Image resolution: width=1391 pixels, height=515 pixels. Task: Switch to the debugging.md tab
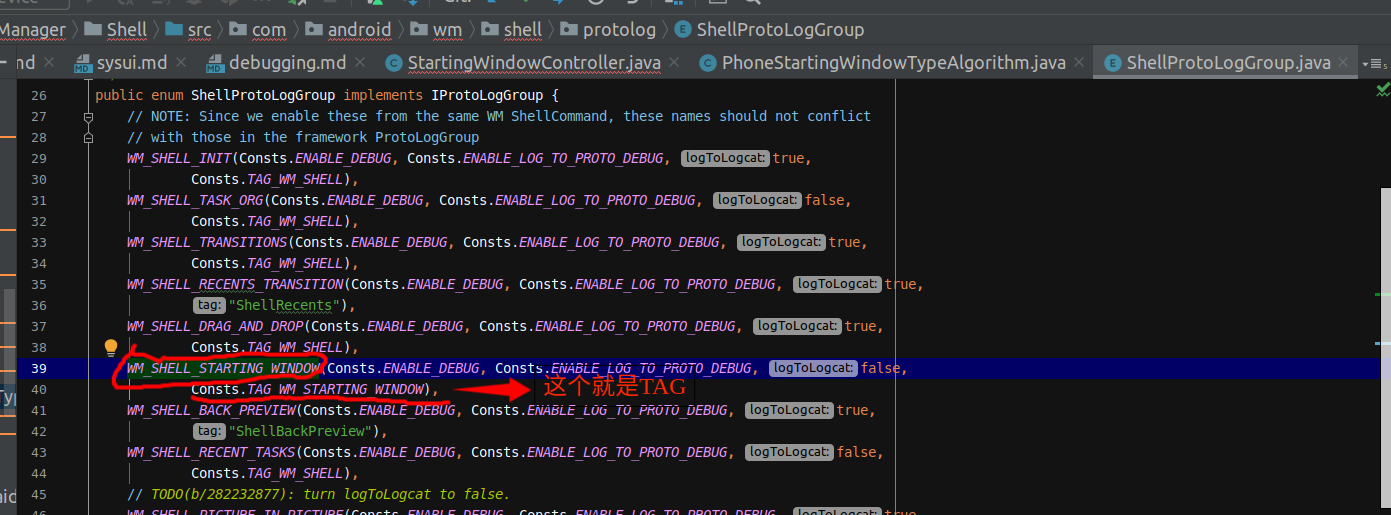(x=287, y=63)
